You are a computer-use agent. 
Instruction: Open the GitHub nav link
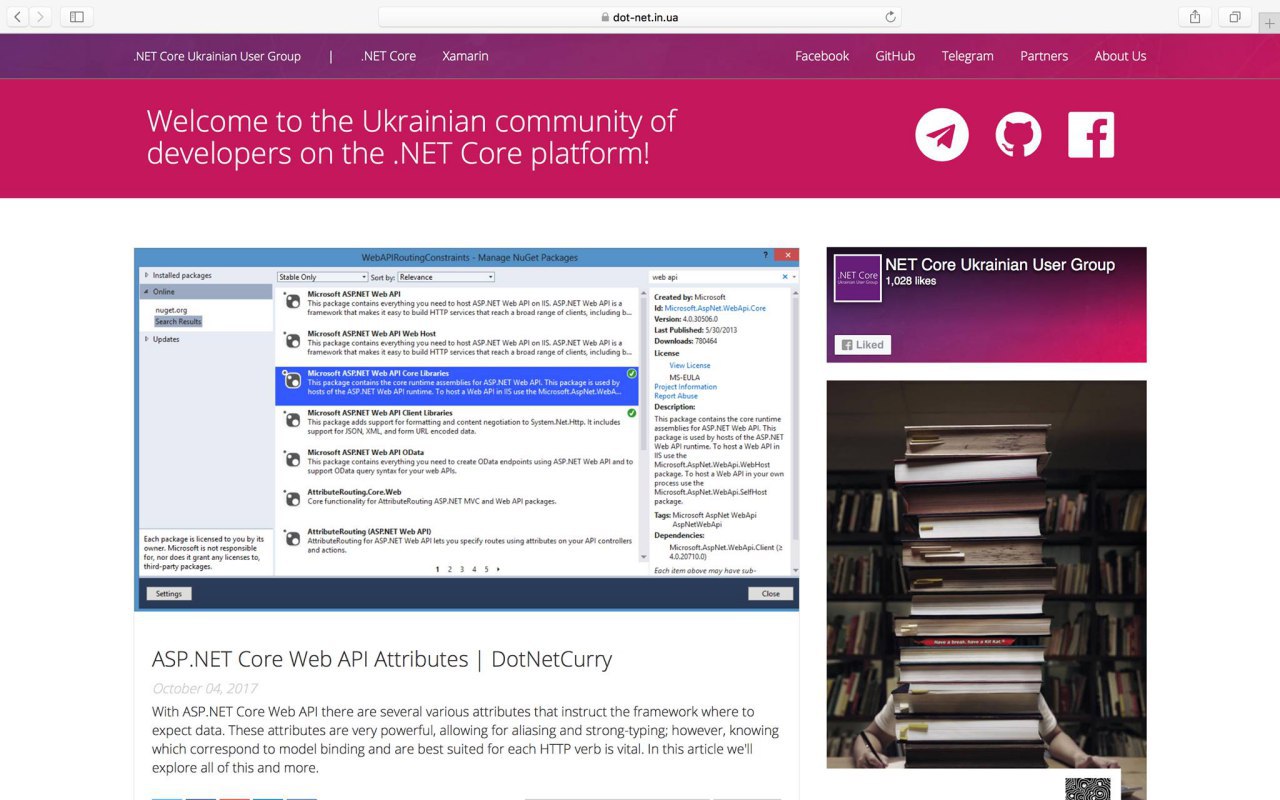[x=895, y=56]
